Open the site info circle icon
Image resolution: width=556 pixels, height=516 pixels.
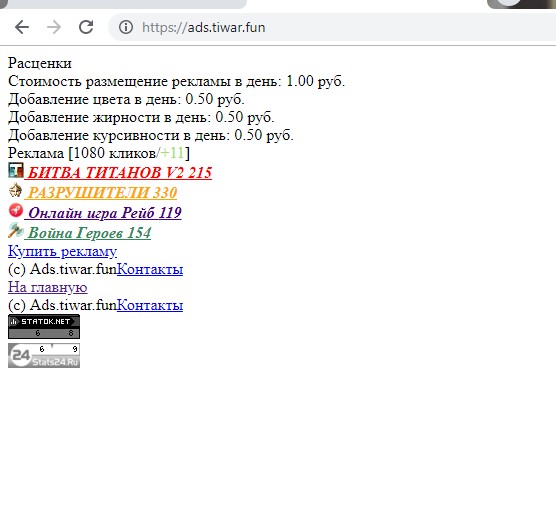(x=126, y=27)
